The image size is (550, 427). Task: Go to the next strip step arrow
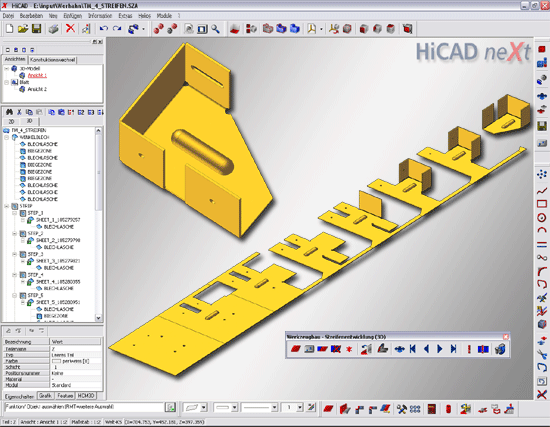coord(440,349)
